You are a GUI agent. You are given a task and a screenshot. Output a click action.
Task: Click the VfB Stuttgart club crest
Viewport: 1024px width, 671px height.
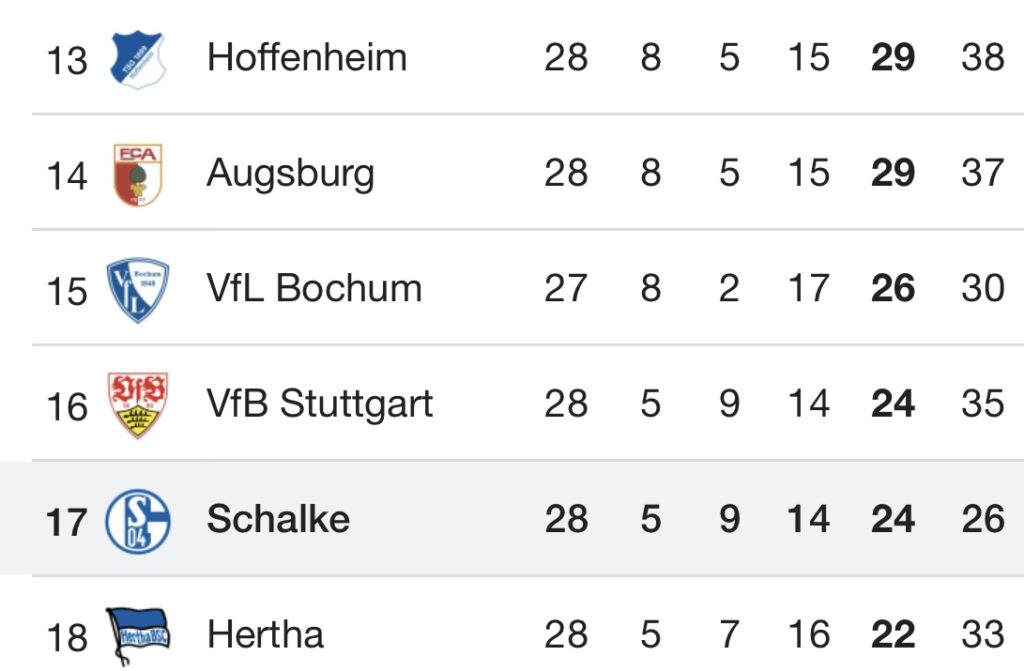(137, 405)
